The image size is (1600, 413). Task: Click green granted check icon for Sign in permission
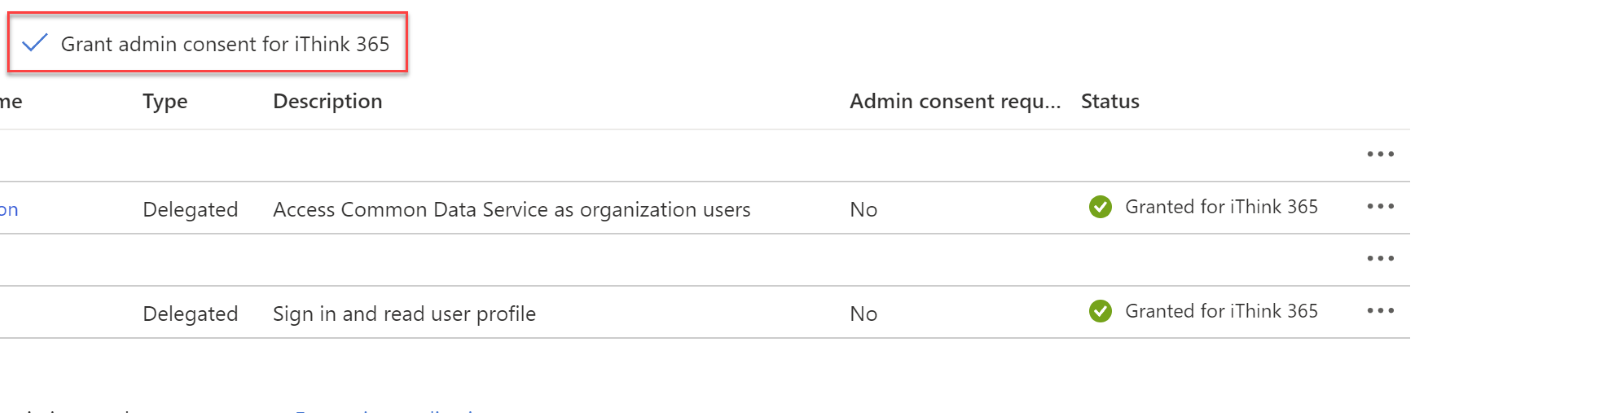pyautogui.click(x=1100, y=311)
